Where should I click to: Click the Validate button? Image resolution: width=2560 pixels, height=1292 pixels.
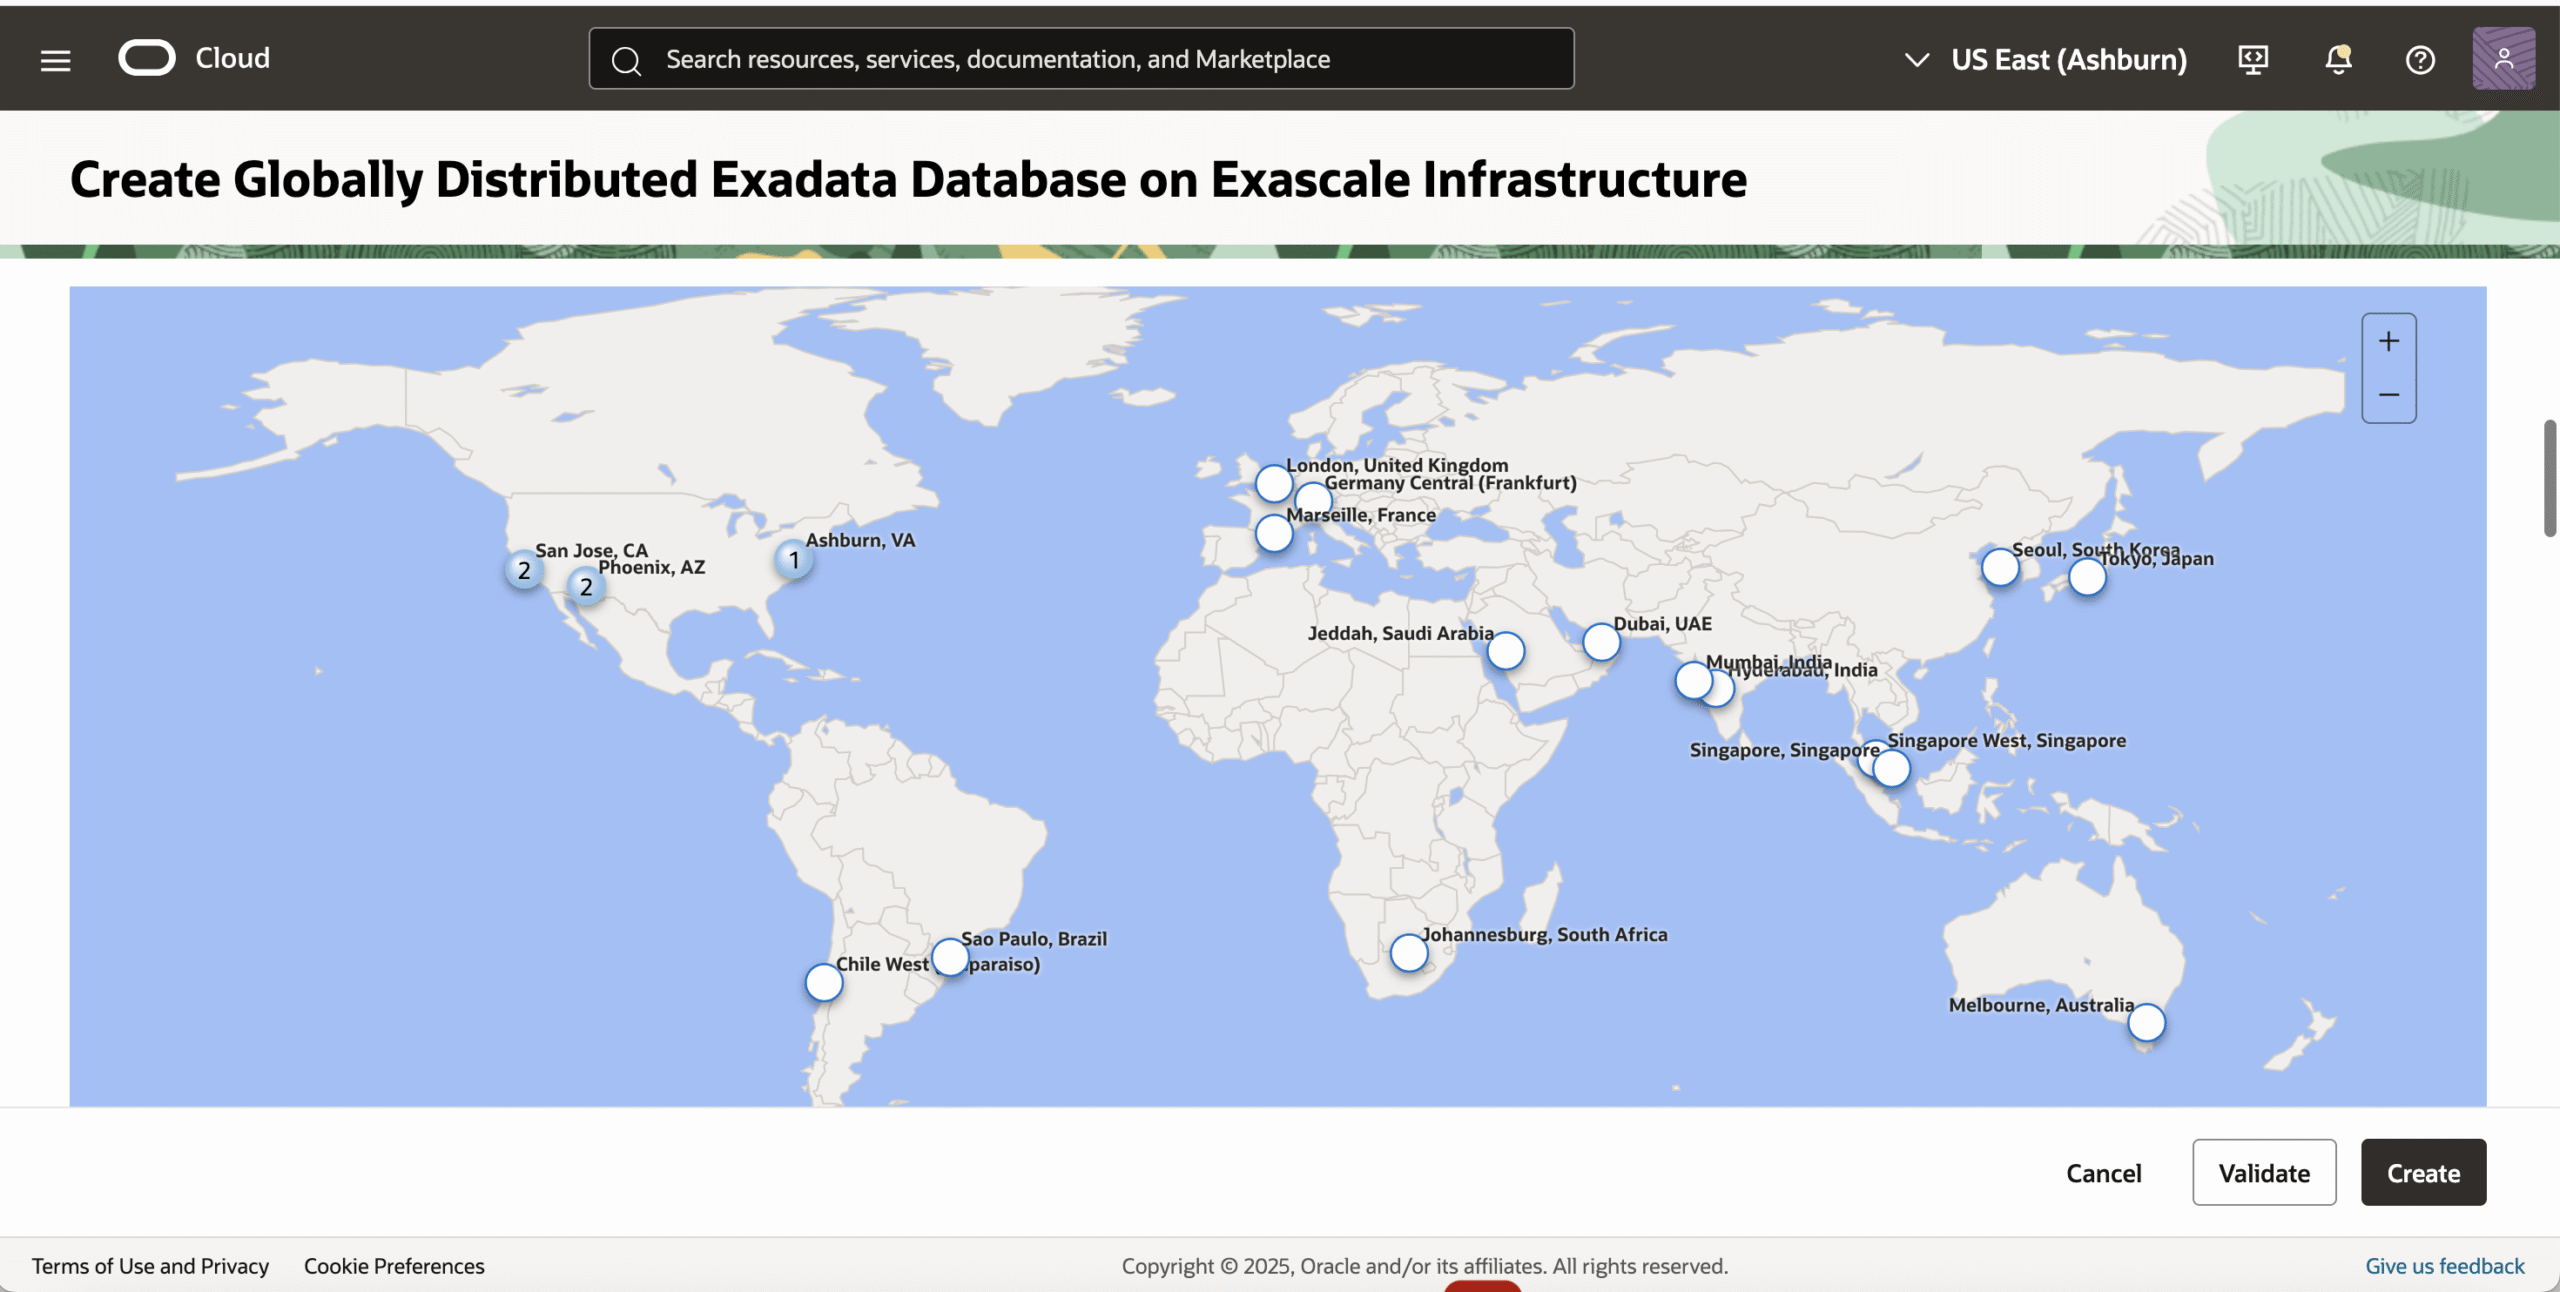pyautogui.click(x=2264, y=1172)
